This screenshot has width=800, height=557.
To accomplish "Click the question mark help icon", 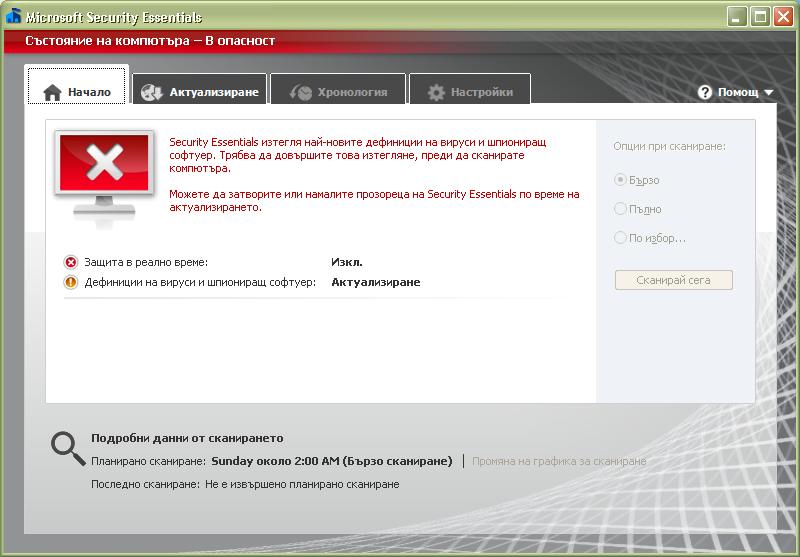I will 705,92.
